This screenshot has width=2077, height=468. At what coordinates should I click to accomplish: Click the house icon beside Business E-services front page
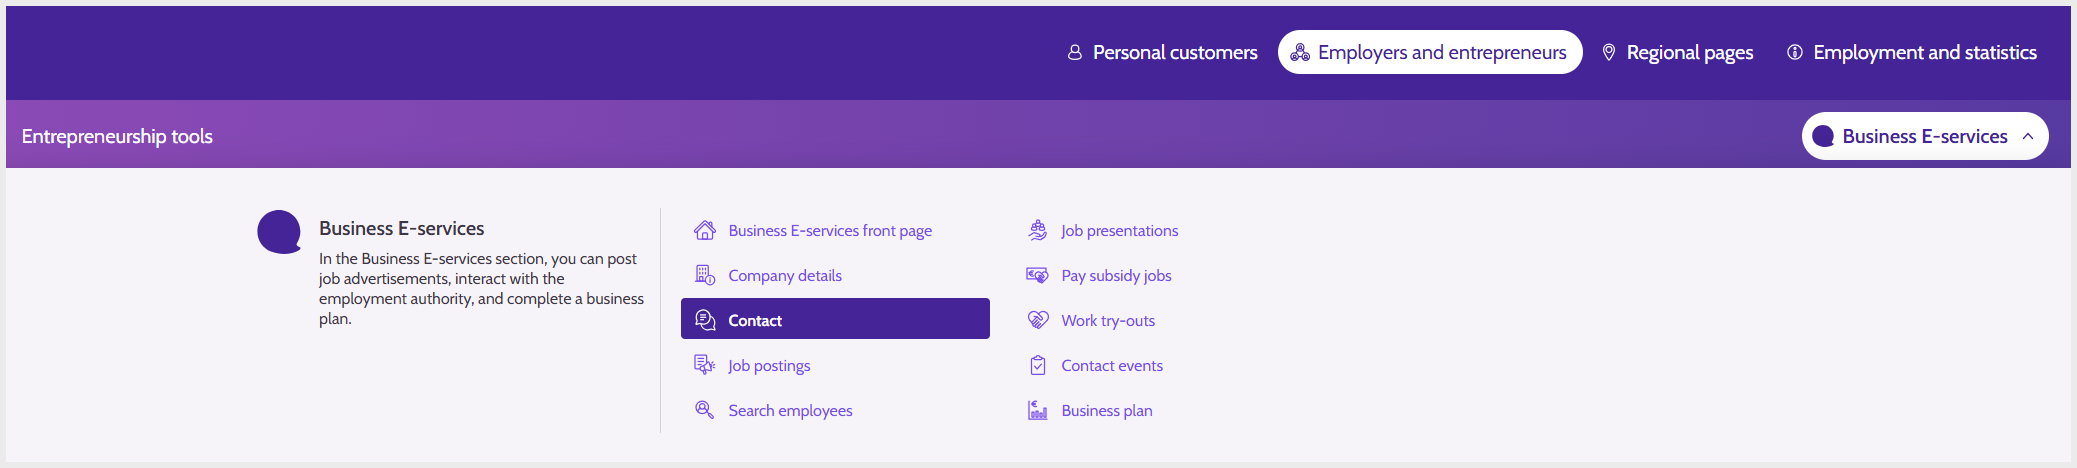click(705, 230)
